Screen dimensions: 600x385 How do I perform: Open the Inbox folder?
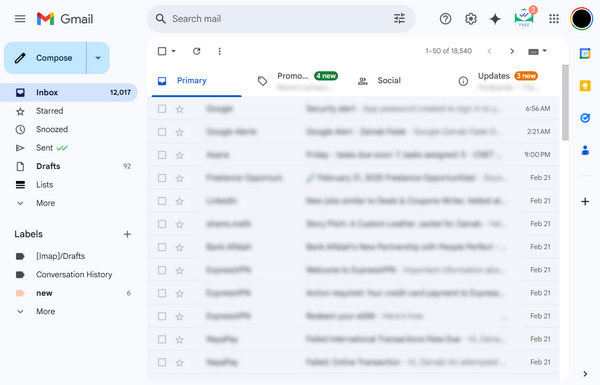point(69,93)
